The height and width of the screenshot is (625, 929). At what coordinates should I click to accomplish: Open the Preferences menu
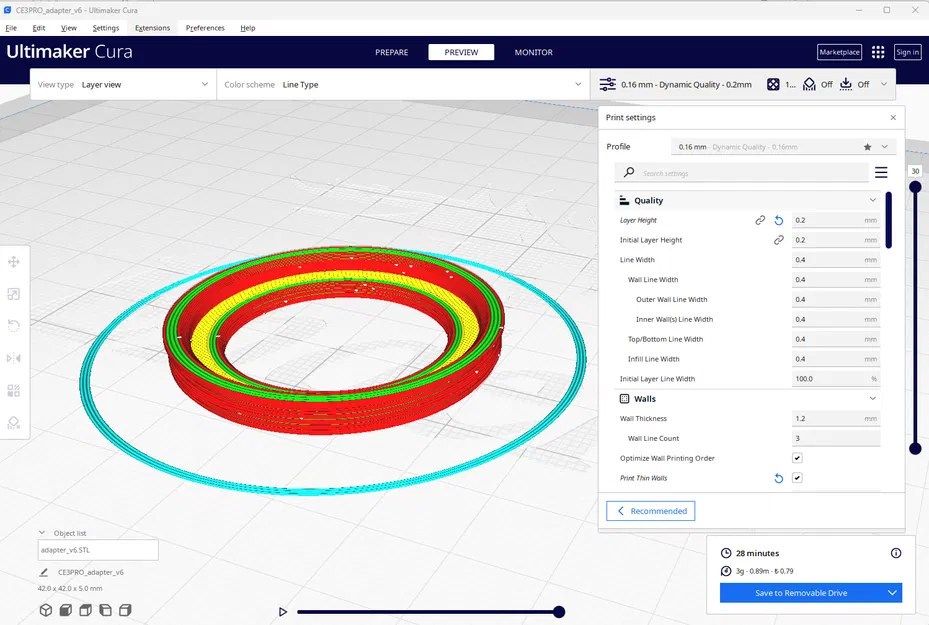click(205, 28)
